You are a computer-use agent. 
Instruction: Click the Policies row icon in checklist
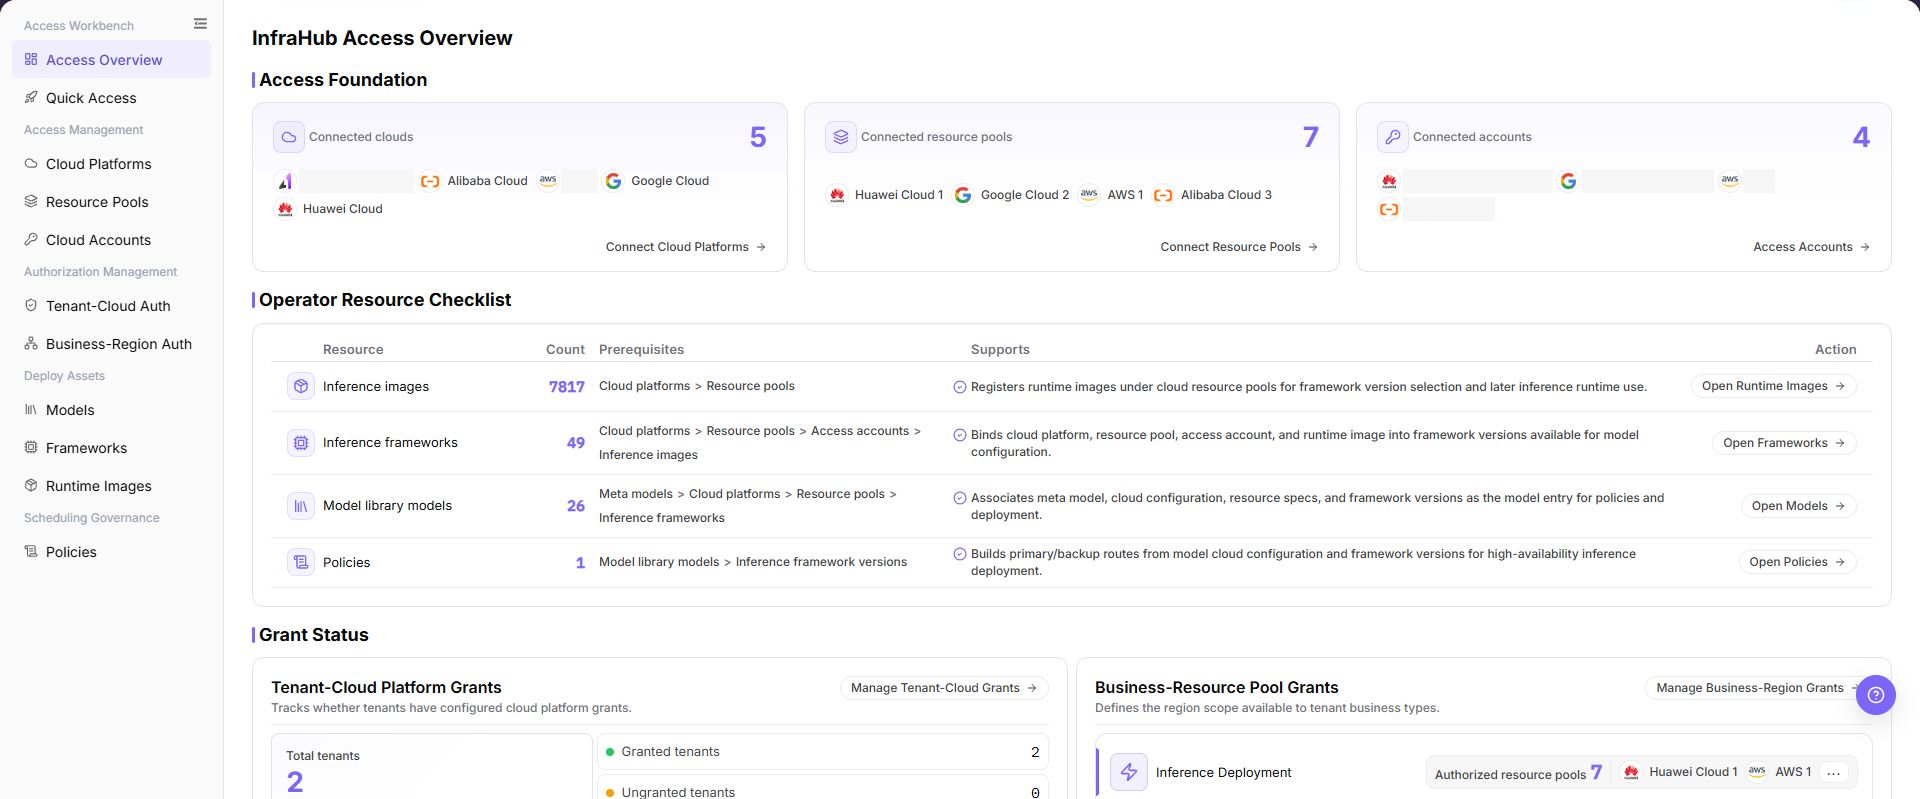301,562
